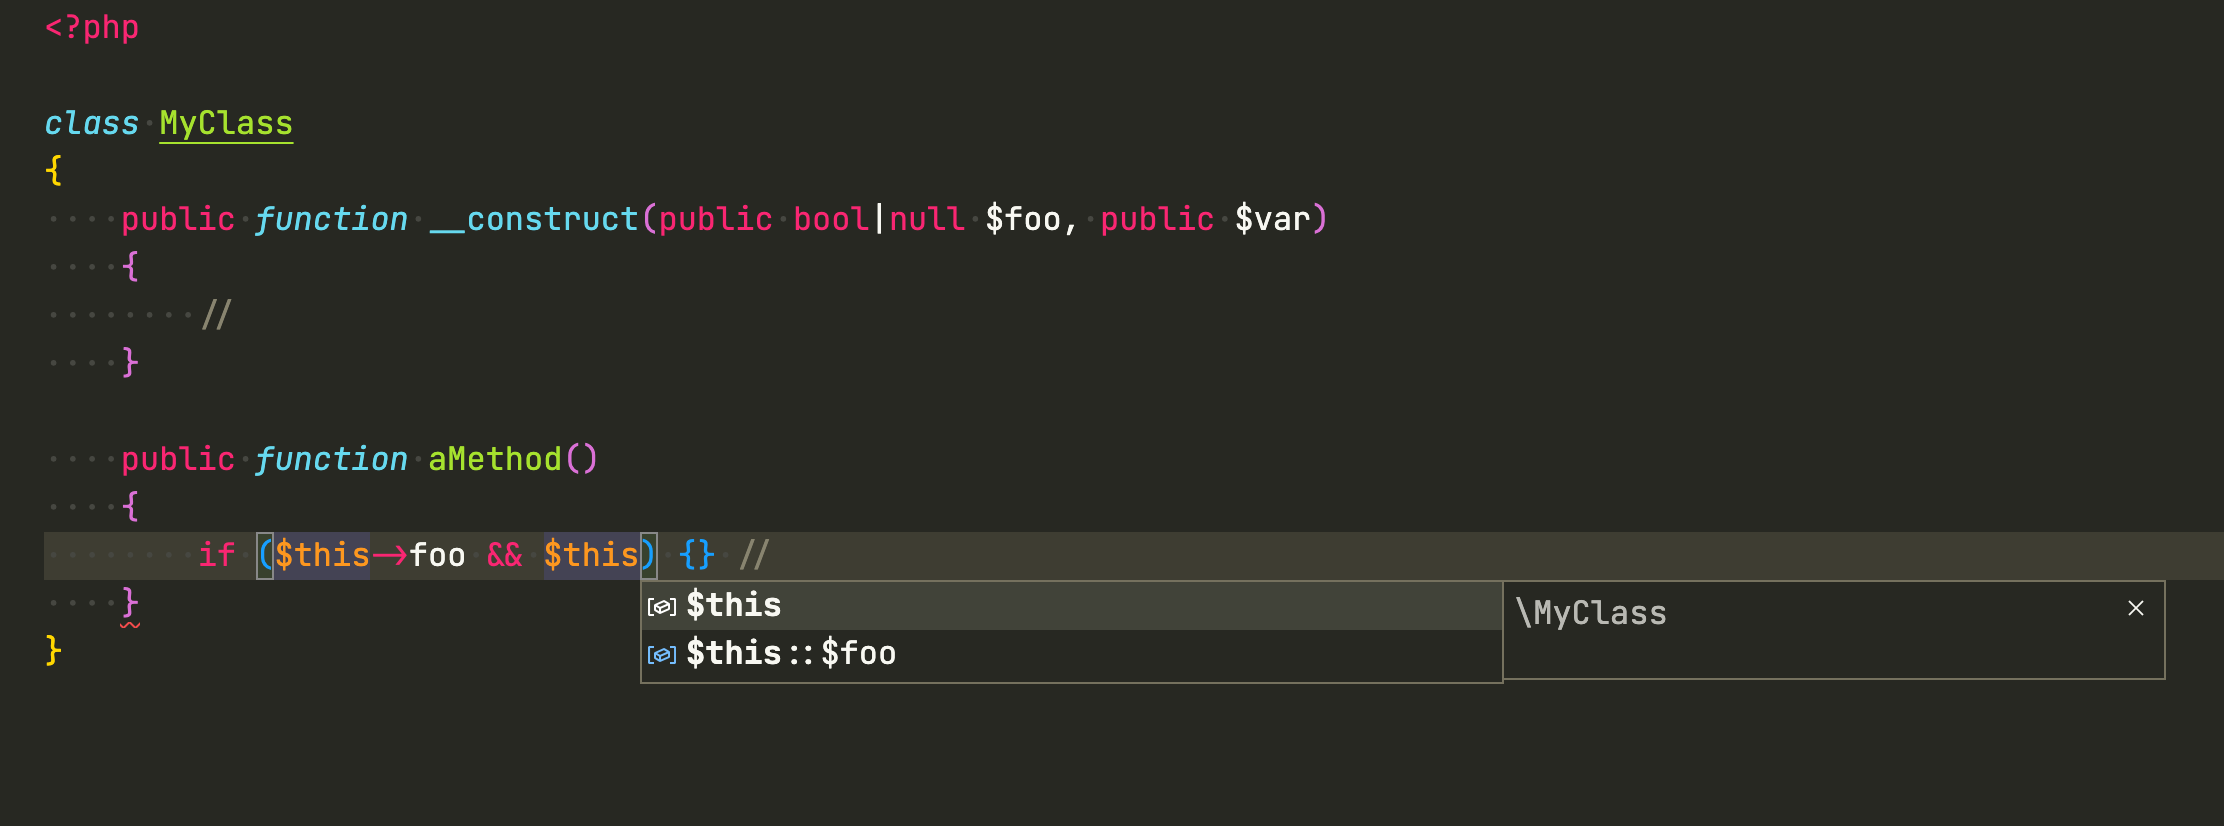Viewport: 2224px width, 826px height.
Task: Click the empty braces after the if statement
Action: point(695,554)
